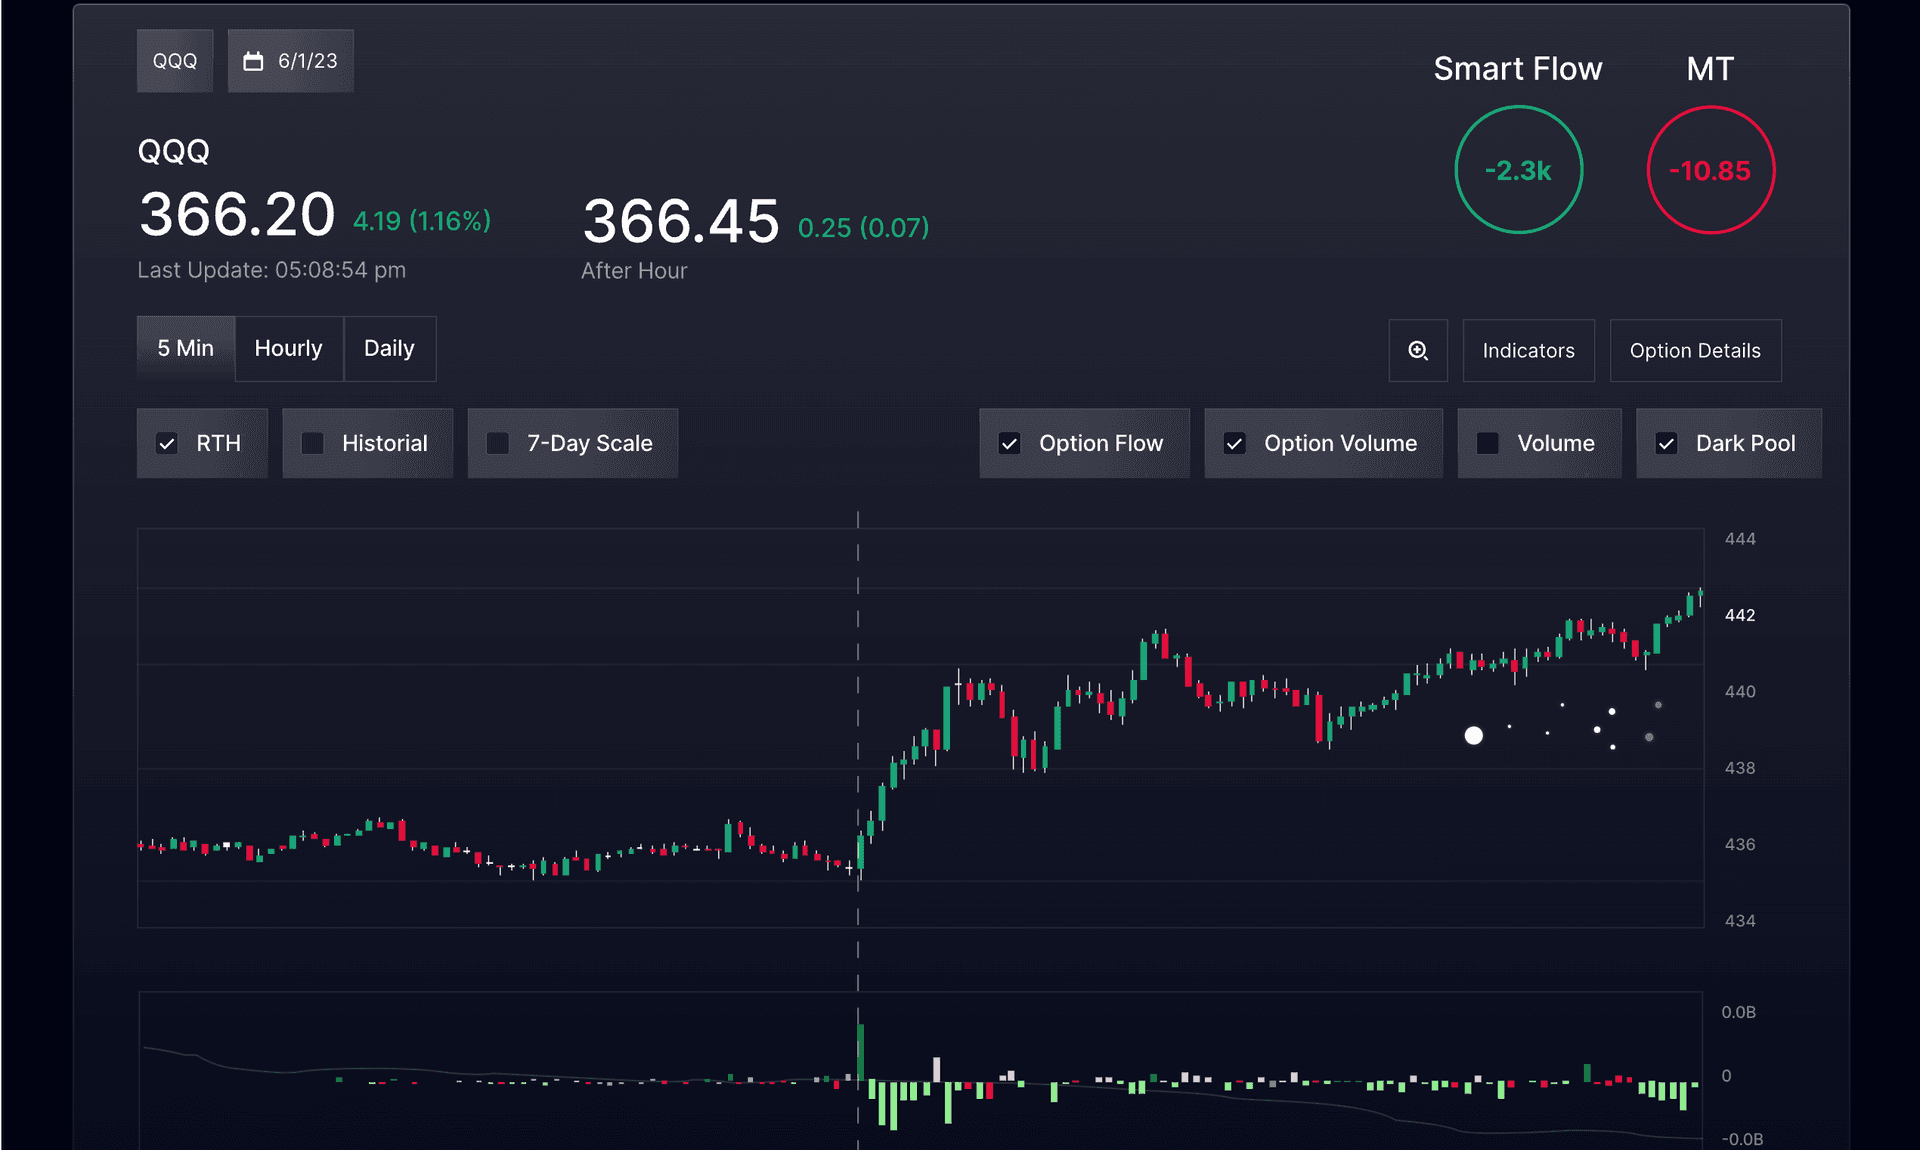Screen dimensions: 1920x1150
Task: Enable the 7-Day Scale checkbox
Action: click(498, 443)
